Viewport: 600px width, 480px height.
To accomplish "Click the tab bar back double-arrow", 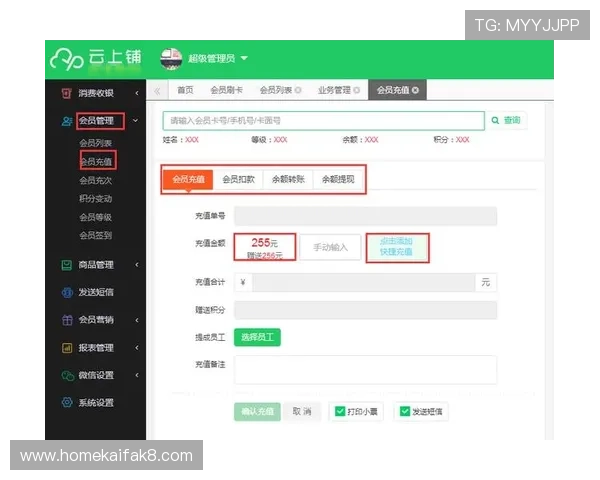I will [157, 91].
